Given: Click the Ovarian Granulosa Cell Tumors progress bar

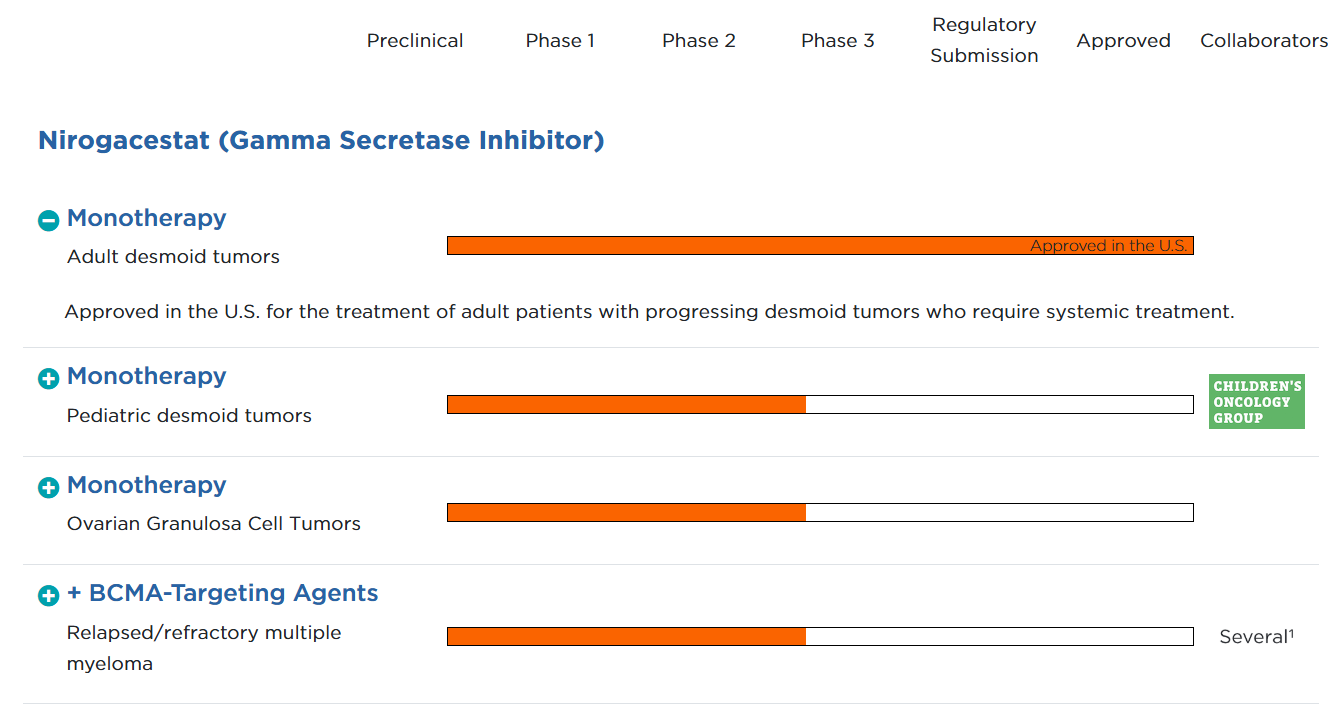Looking at the screenshot, I should pyautogui.click(x=820, y=512).
